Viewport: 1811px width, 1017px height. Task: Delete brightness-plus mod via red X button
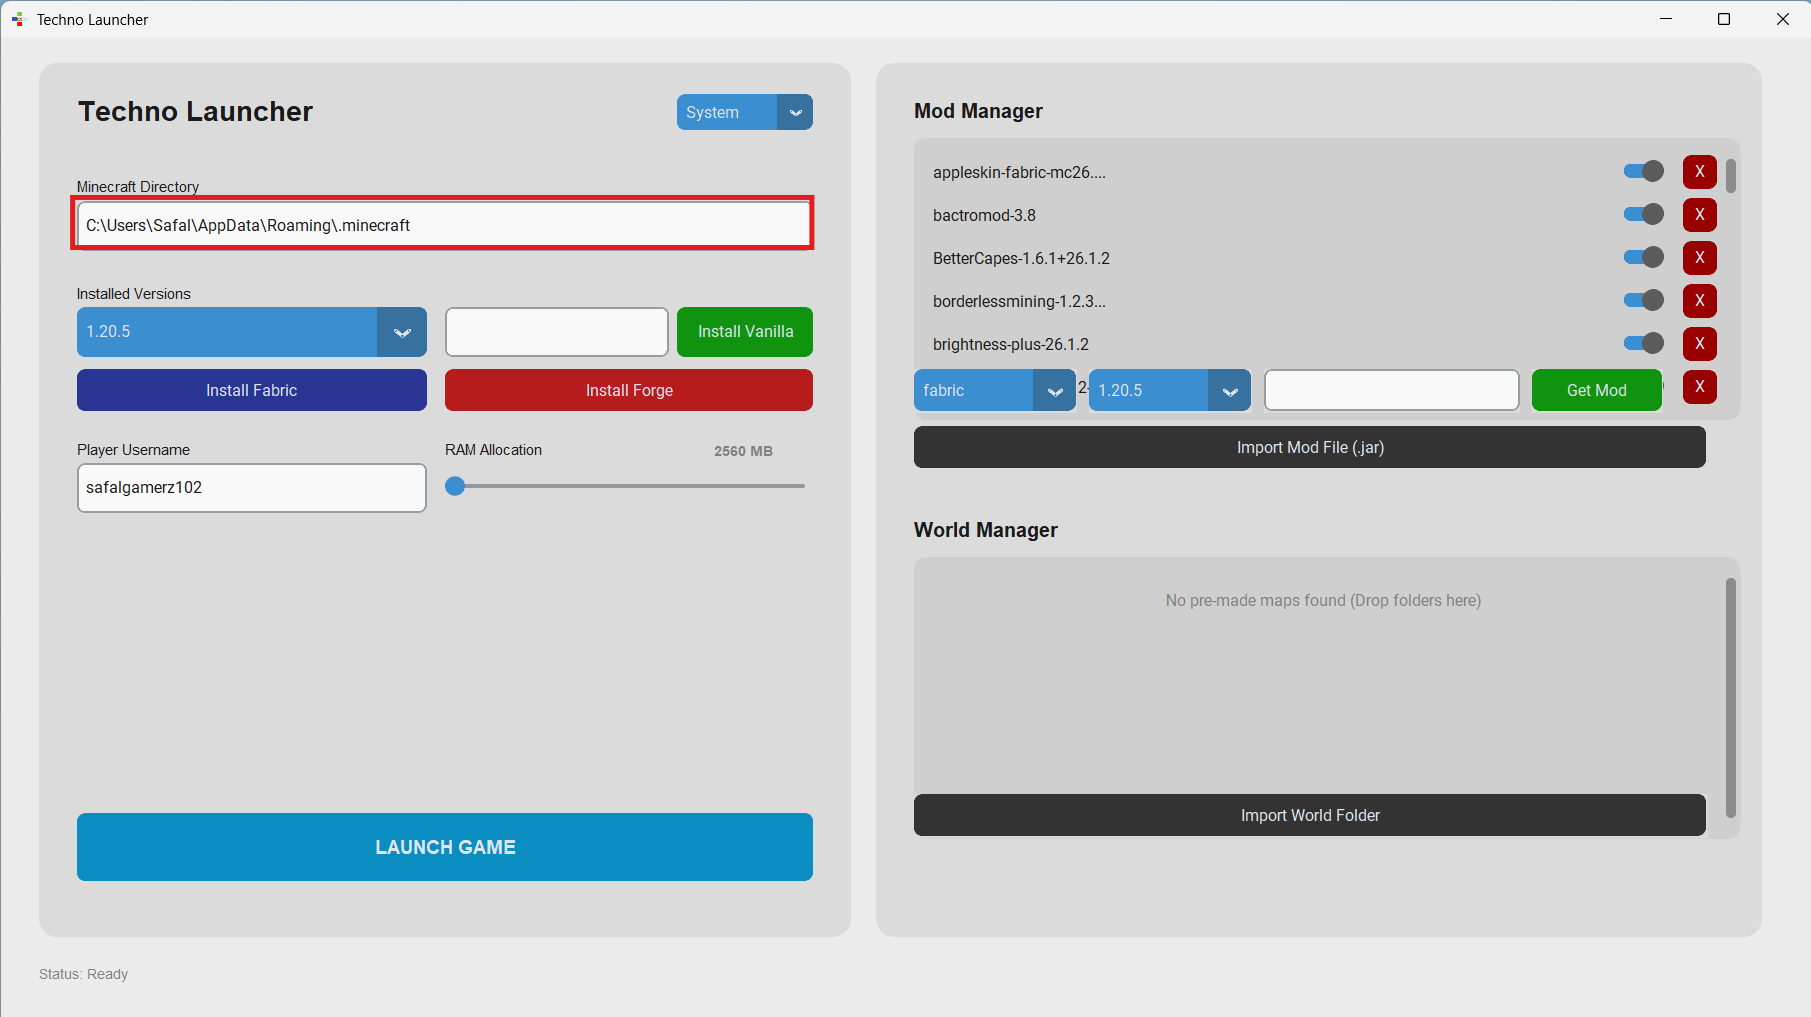click(1699, 344)
